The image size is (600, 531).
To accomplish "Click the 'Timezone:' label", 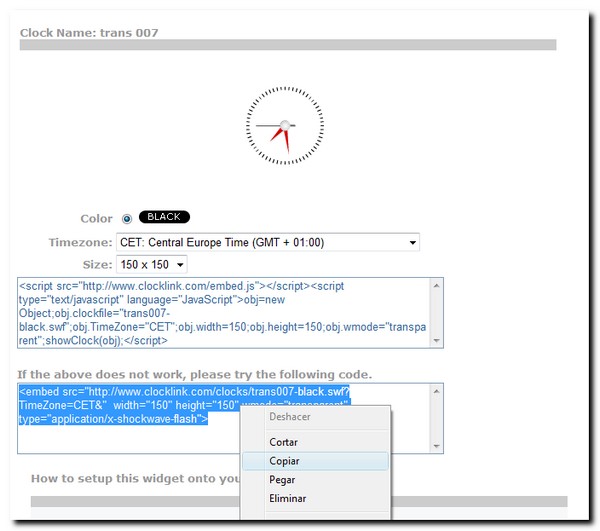I will tap(80, 243).
